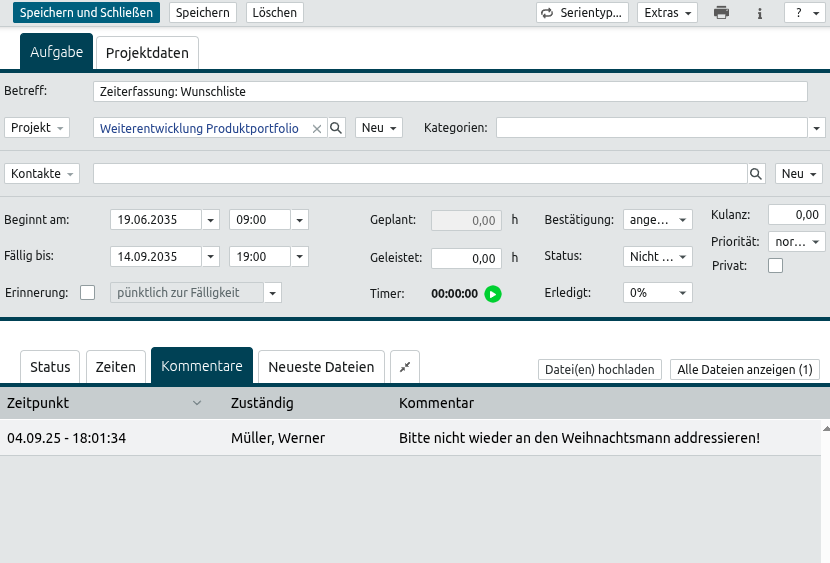Click the search icon next to project field

pyautogui.click(x=337, y=128)
